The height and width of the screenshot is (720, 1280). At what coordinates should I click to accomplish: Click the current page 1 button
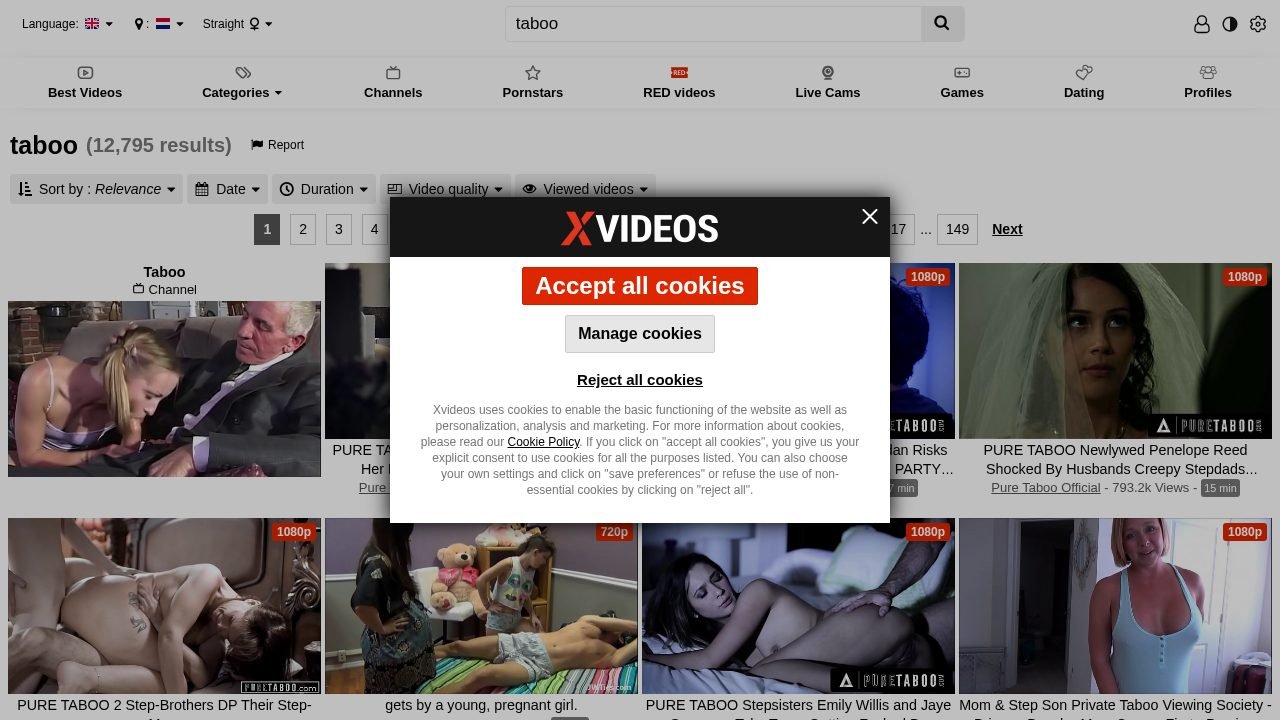click(x=267, y=229)
